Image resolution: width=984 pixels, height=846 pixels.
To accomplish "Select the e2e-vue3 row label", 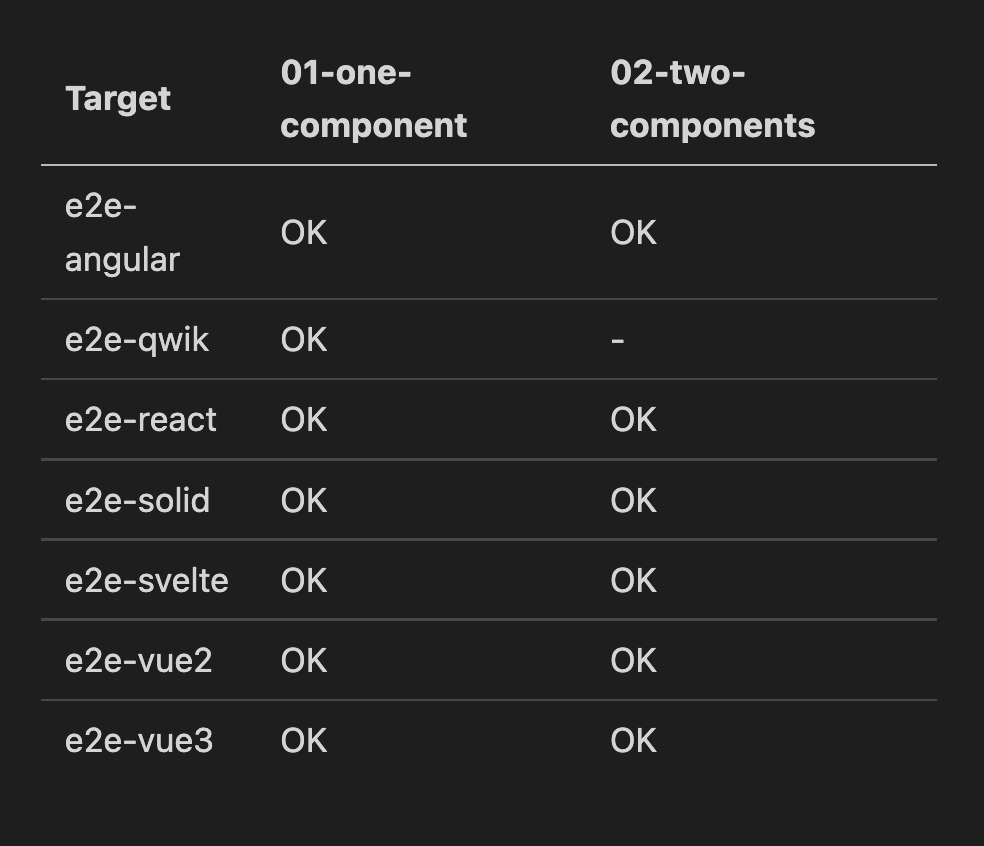I will click(x=139, y=741).
